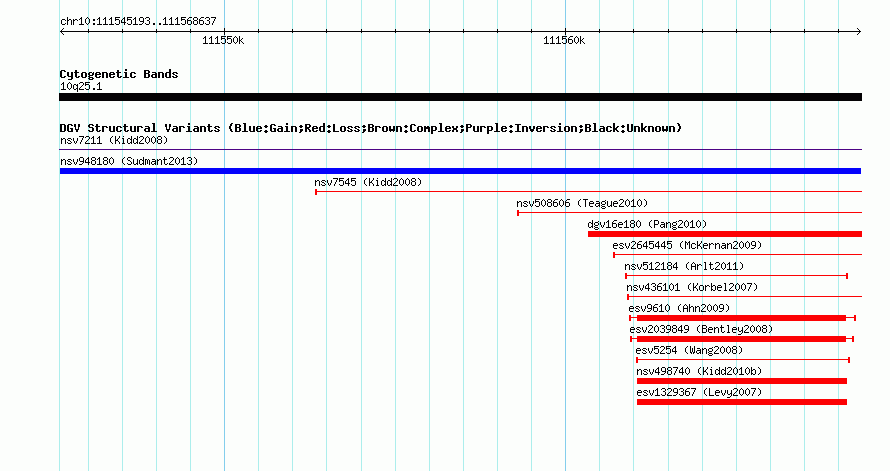Open variant nsv7545 (Kidd2008) label
This screenshot has width=890, height=471.
(x=368, y=182)
